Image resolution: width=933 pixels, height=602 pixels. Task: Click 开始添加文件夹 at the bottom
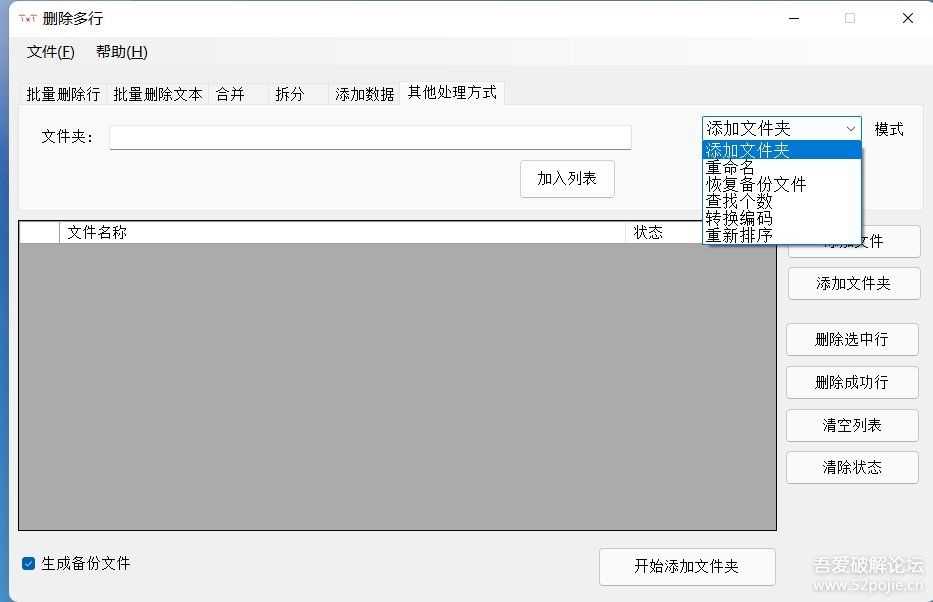687,566
